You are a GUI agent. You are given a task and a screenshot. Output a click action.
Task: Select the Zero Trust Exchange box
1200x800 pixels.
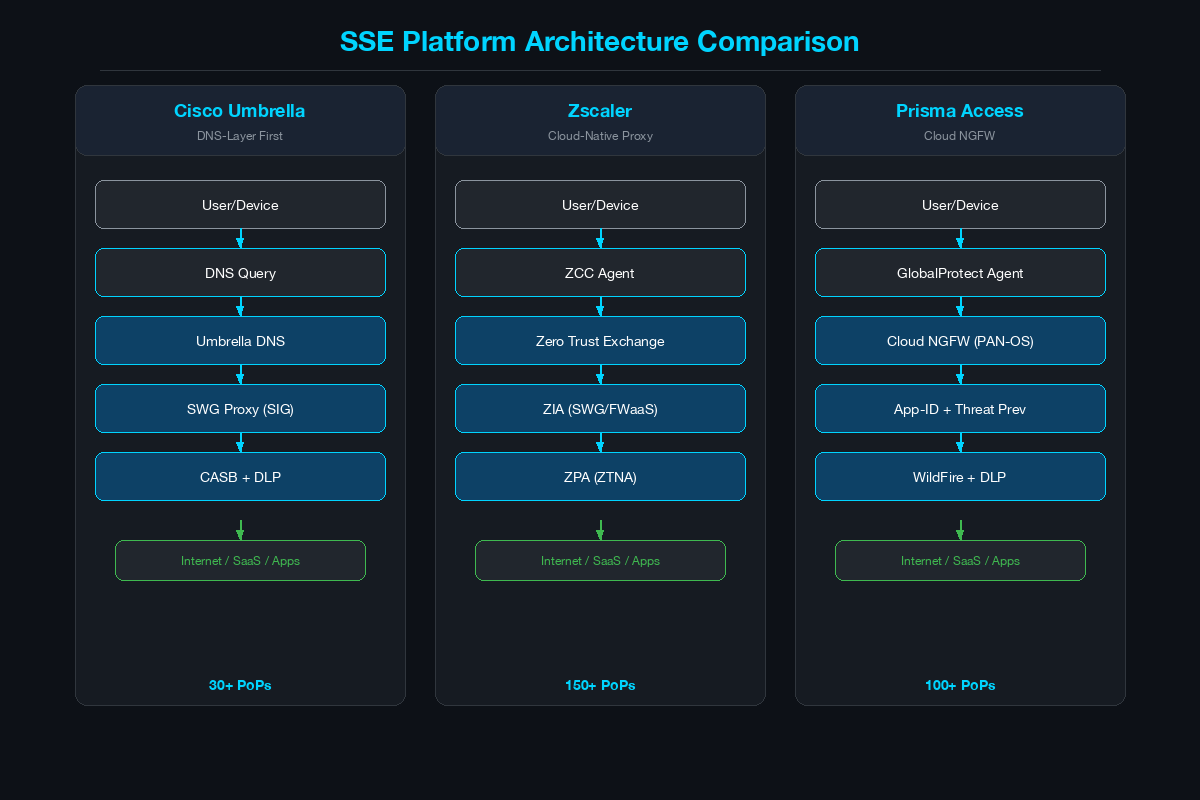(600, 341)
